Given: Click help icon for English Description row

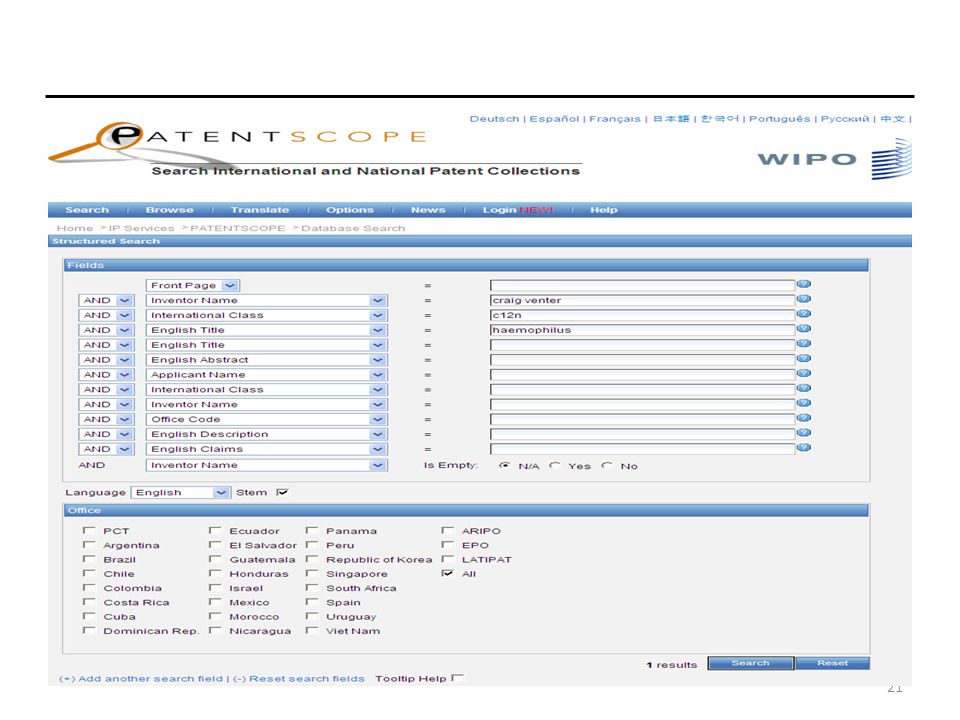Looking at the screenshot, I should tap(804, 433).
